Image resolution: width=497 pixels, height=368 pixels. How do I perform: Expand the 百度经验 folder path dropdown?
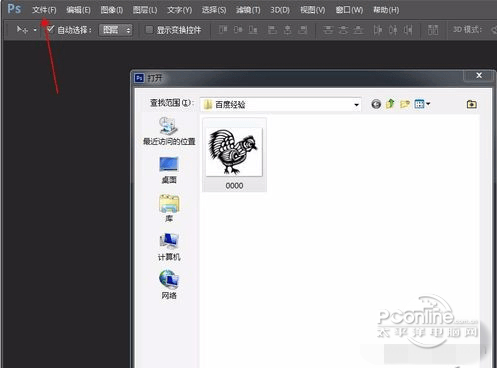(356, 105)
